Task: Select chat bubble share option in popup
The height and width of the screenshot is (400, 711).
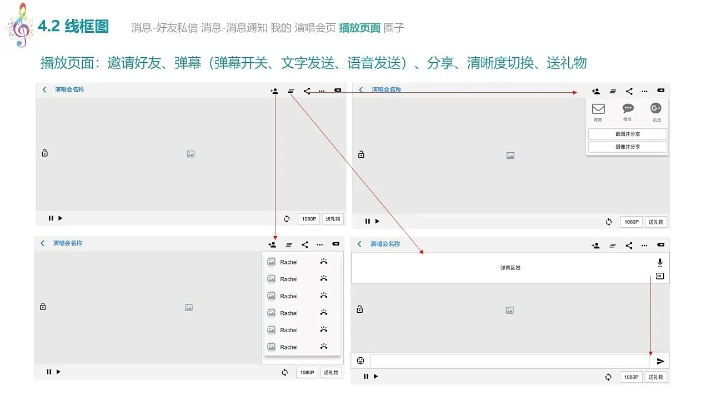Action: [x=628, y=109]
